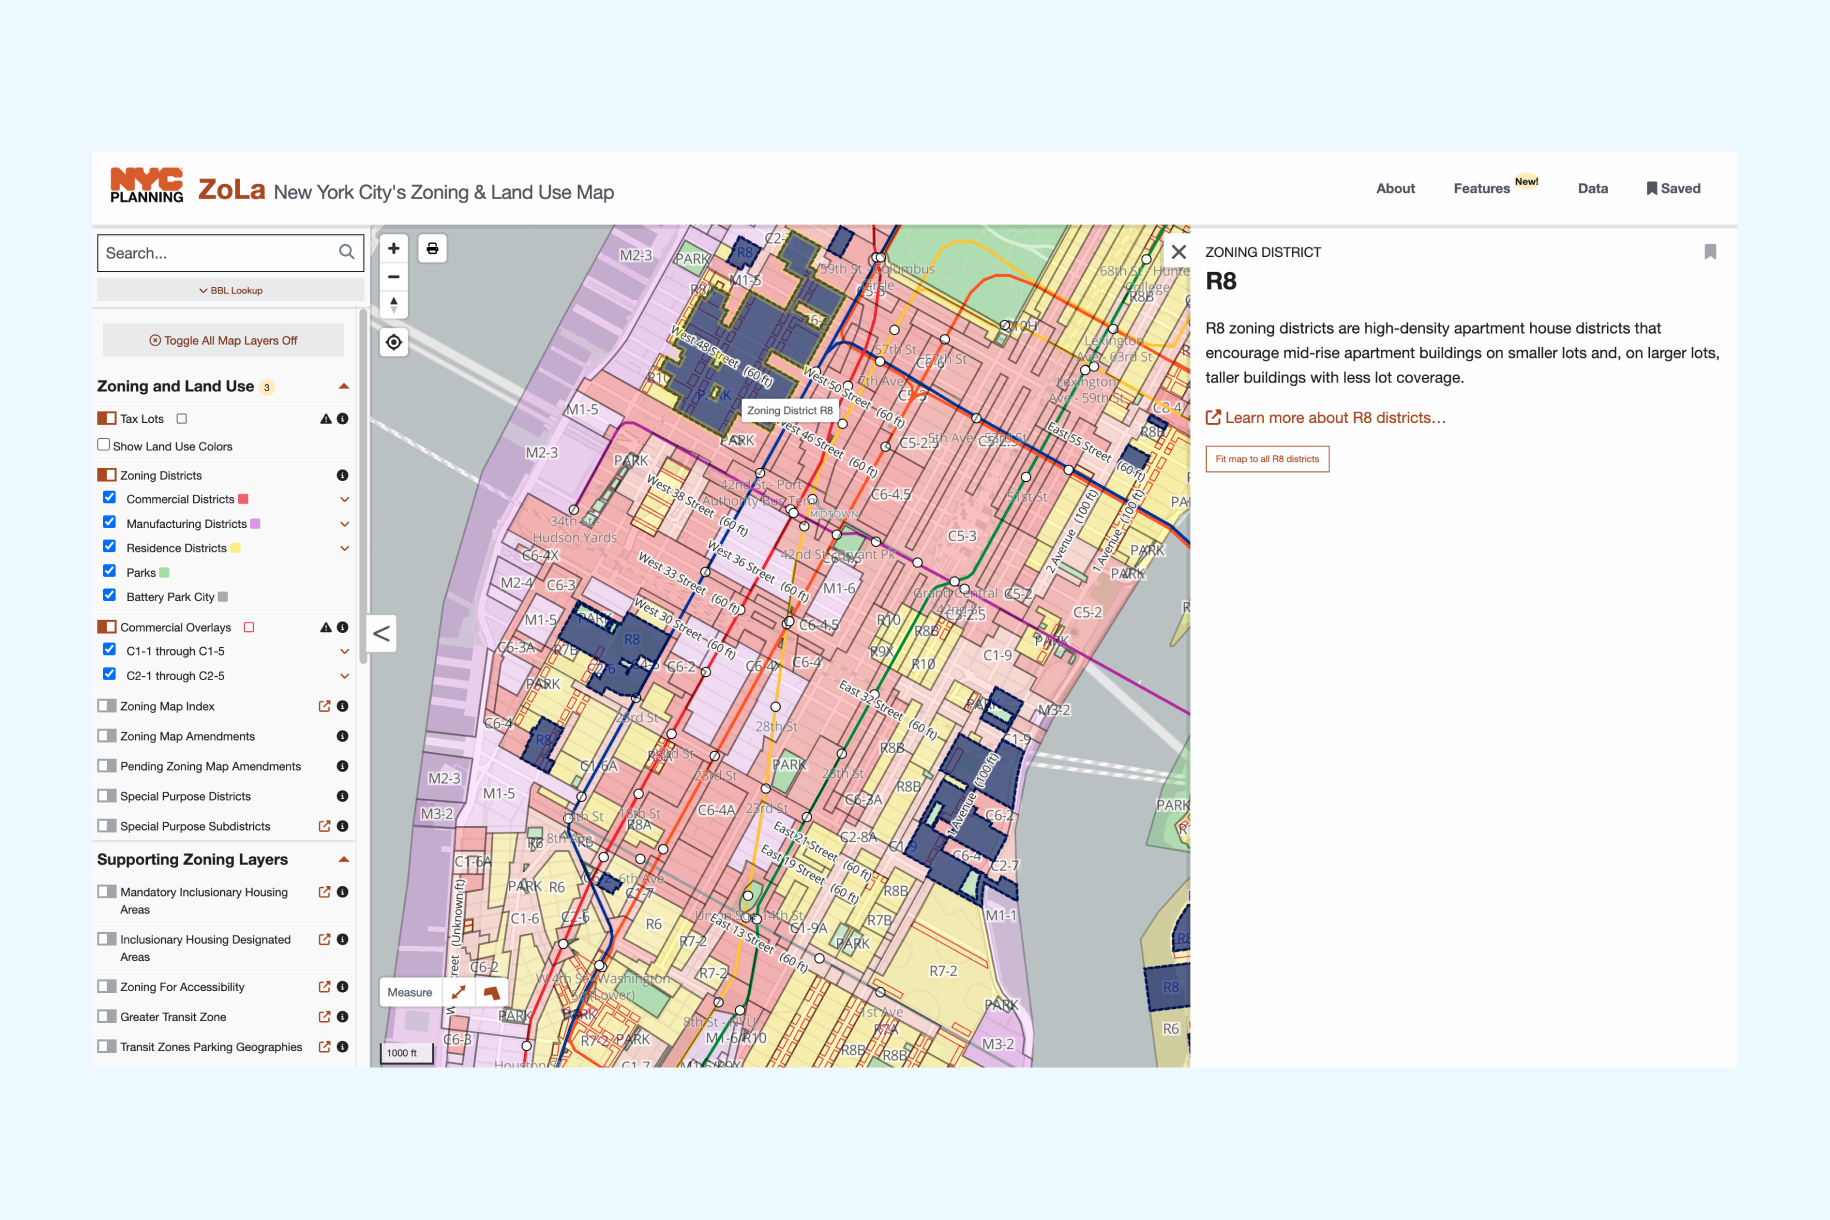Open the Features menu item
The image size is (1830, 1220).
(1481, 188)
